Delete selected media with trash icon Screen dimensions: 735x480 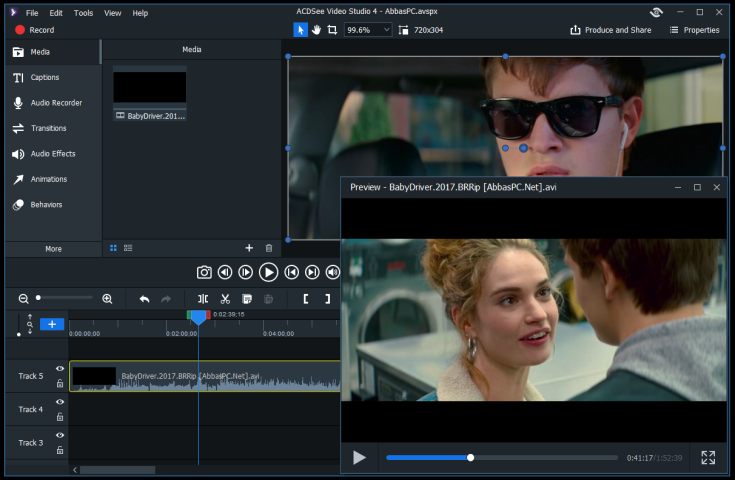[269, 248]
